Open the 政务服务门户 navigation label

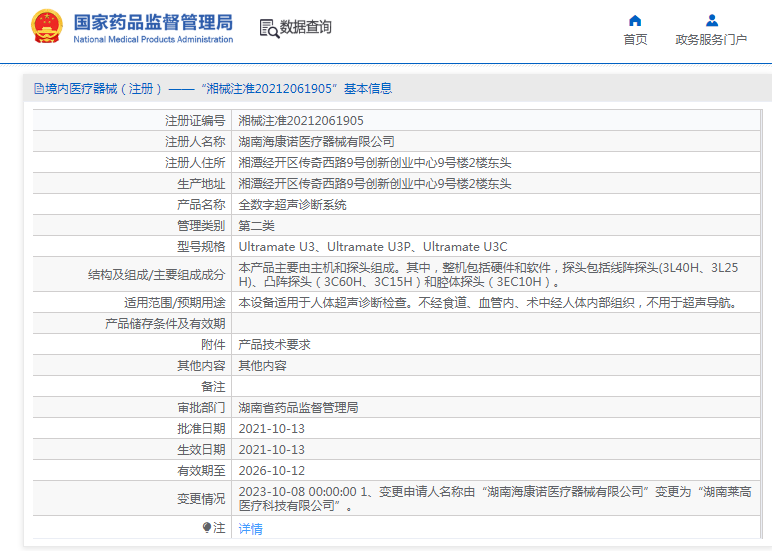point(711,40)
